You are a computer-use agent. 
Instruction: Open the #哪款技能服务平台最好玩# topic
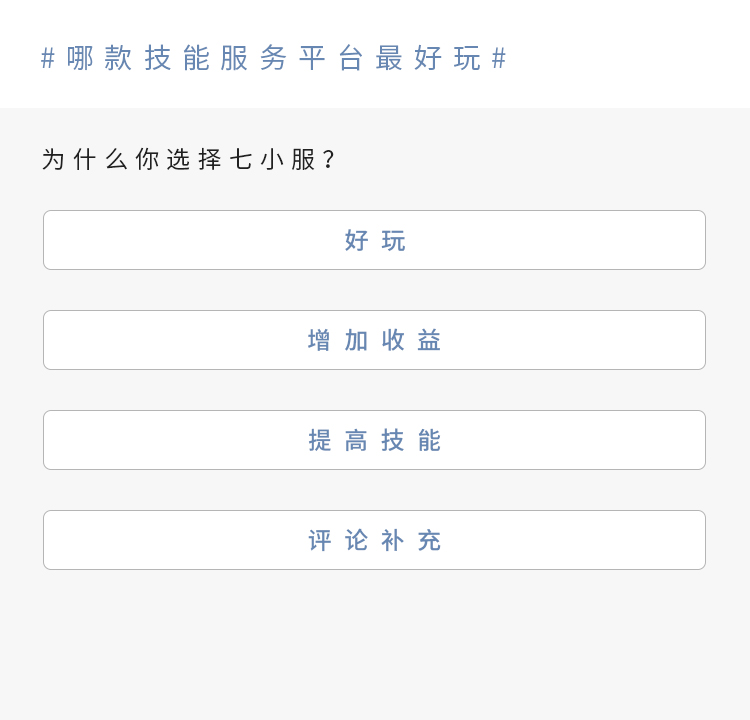click(273, 58)
